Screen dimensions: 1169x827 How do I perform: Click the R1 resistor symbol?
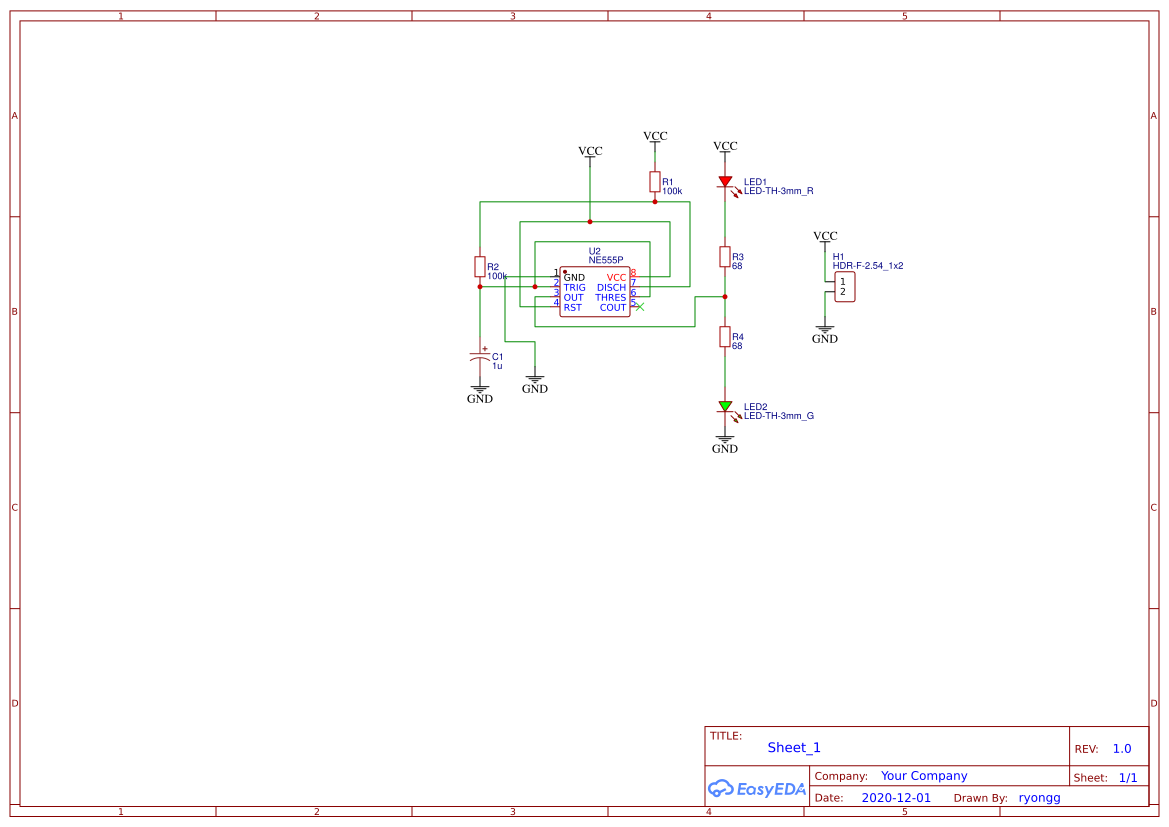pyautogui.click(x=655, y=181)
